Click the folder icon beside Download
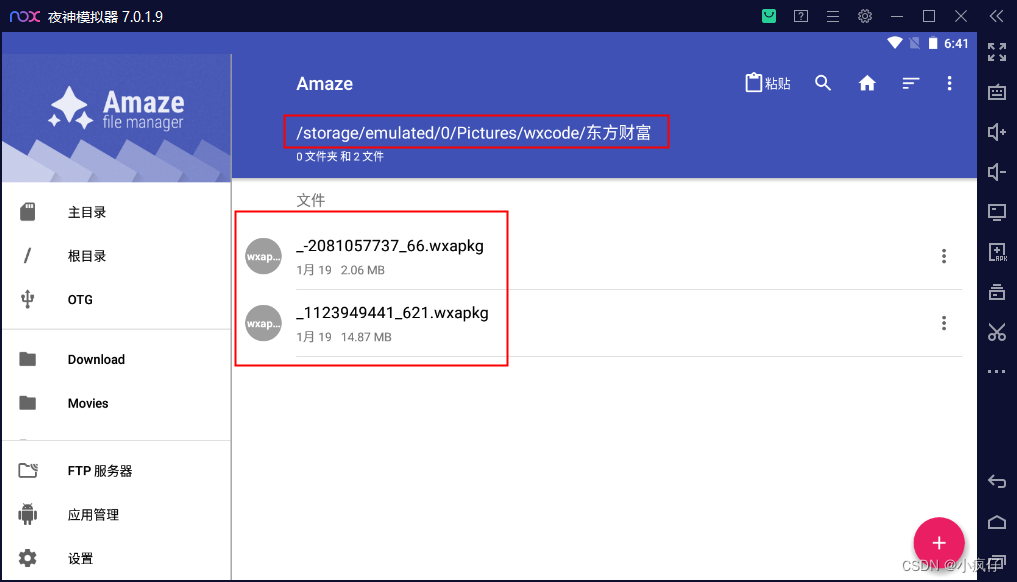This screenshot has height=582, width=1017. click(x=27, y=359)
